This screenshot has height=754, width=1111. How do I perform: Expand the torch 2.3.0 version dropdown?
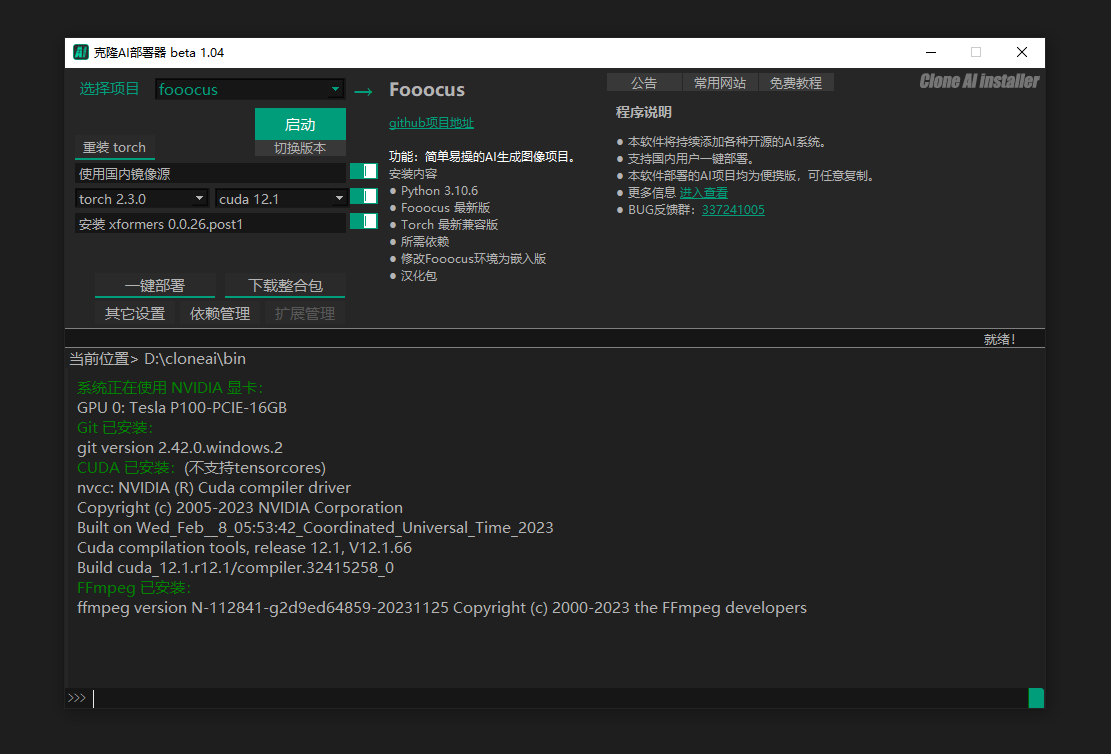click(142, 198)
